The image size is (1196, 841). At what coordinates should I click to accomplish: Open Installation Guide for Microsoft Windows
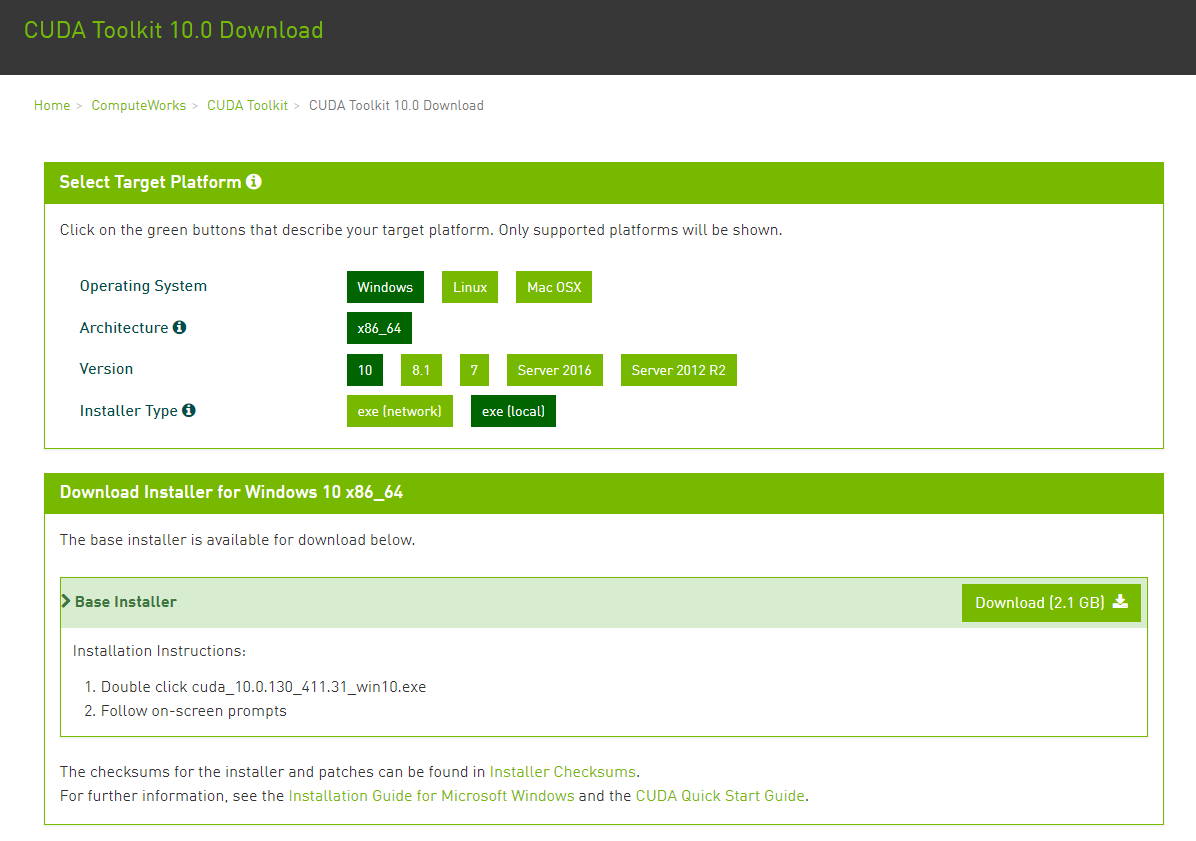[431, 796]
